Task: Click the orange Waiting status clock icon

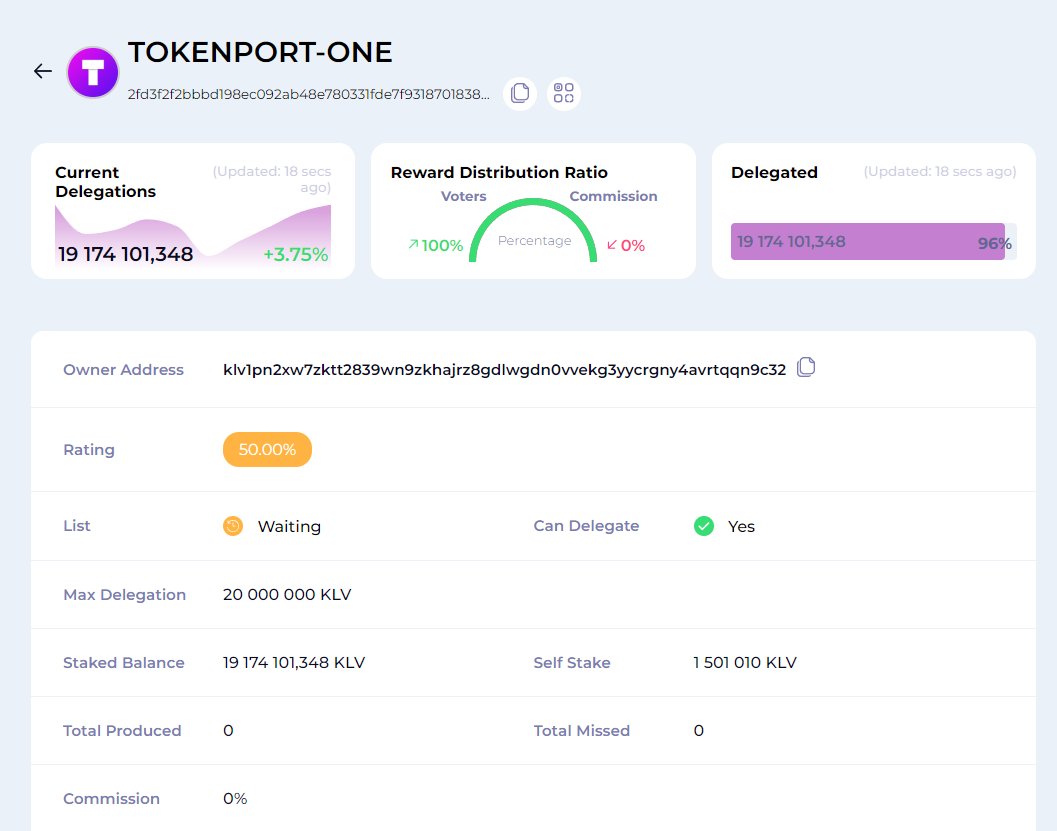Action: pos(233,526)
